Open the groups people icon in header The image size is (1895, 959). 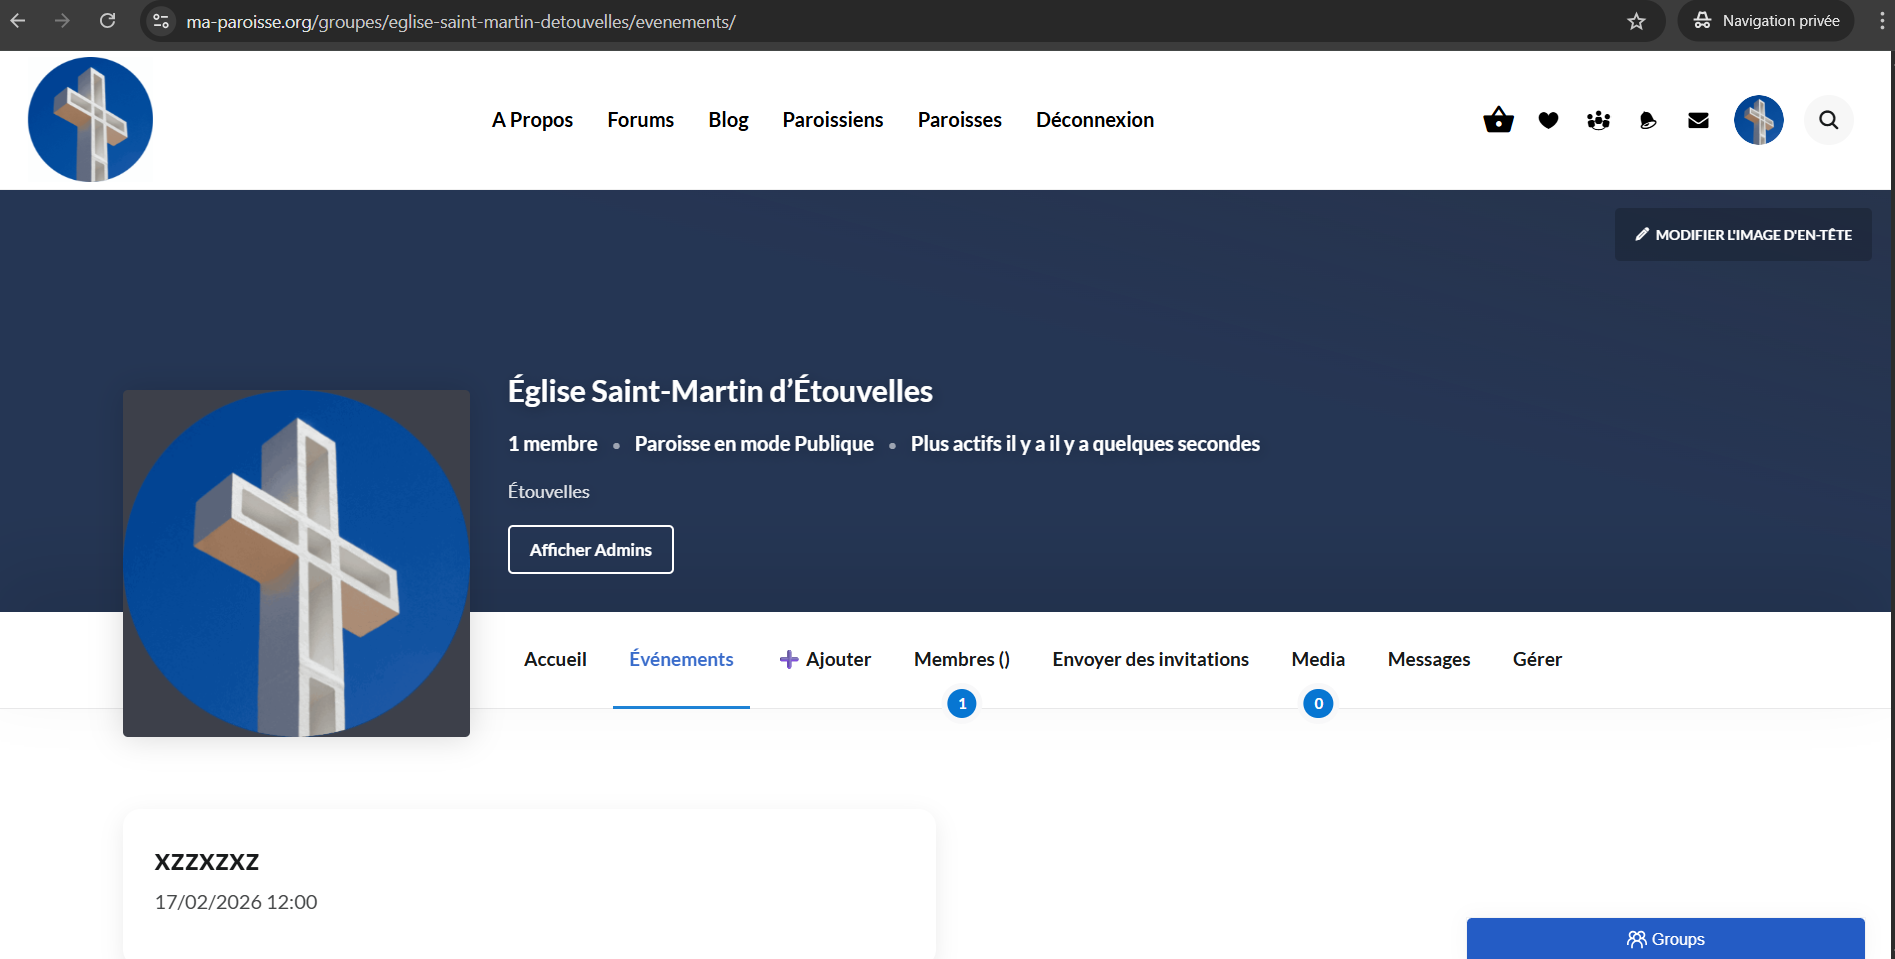(1598, 120)
